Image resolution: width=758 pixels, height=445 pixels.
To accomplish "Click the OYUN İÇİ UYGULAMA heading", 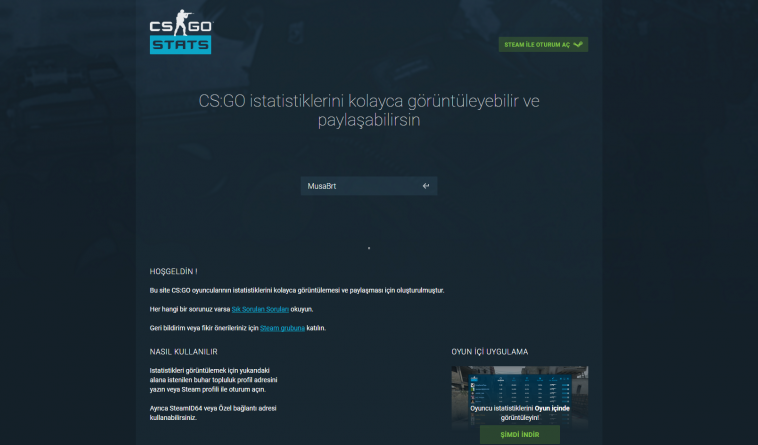I will click(490, 352).
